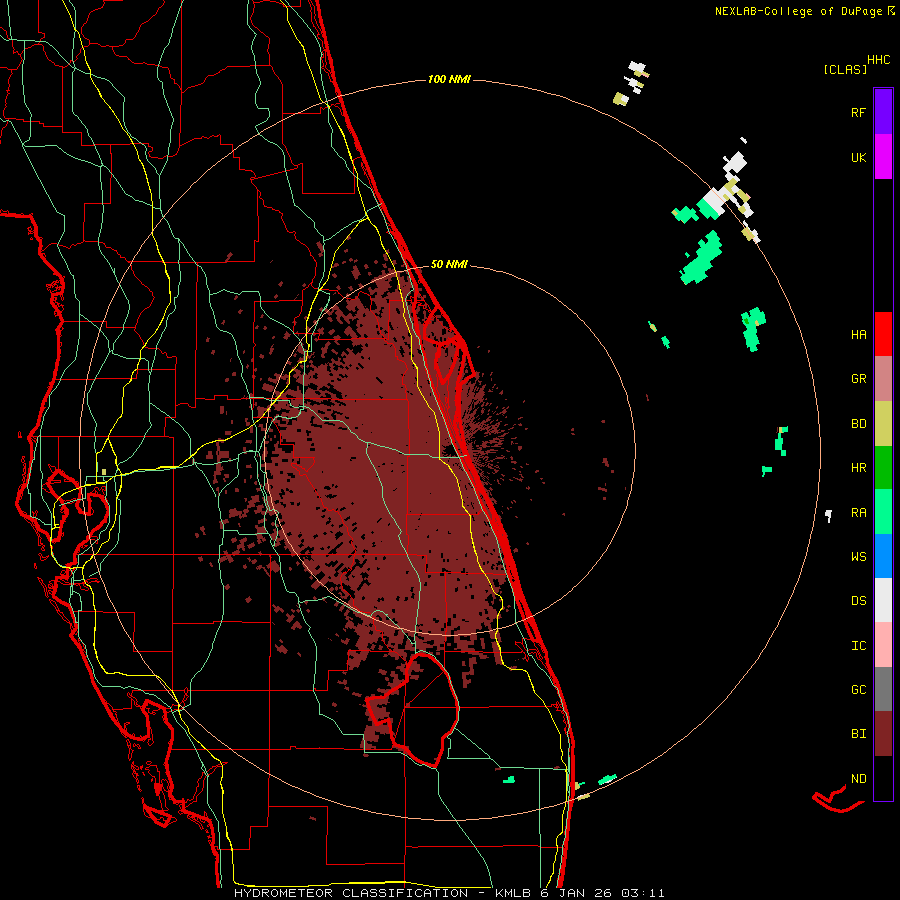Click the HHC product label
The height and width of the screenshot is (900, 900).
[878, 60]
